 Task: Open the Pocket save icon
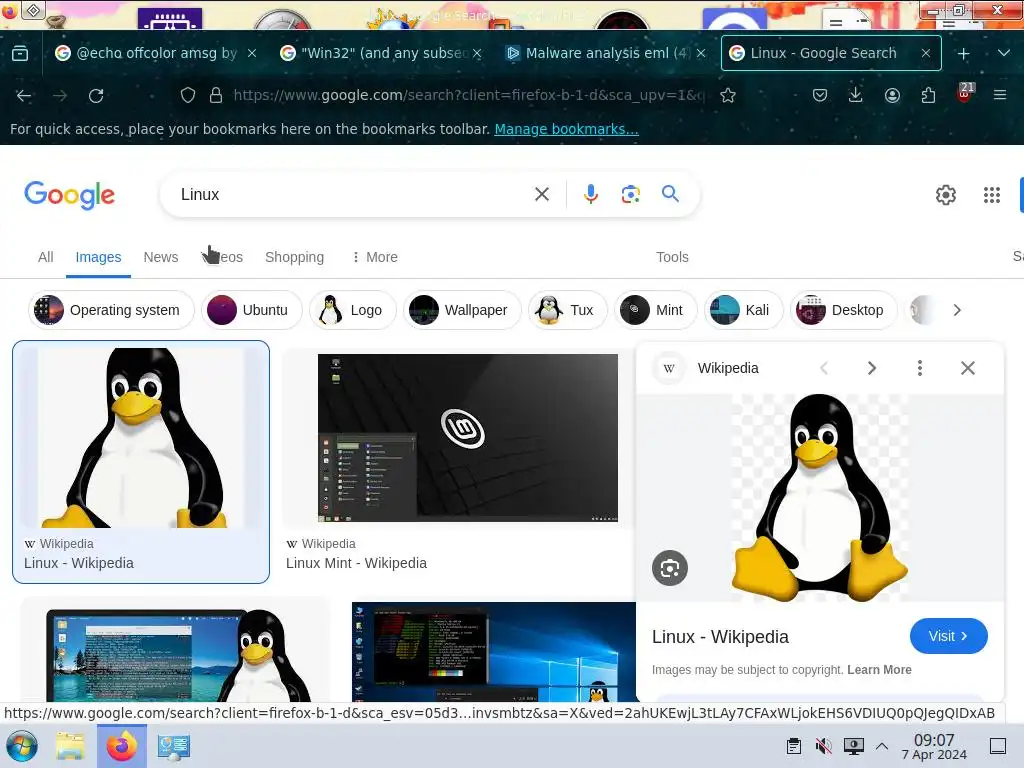click(x=820, y=95)
